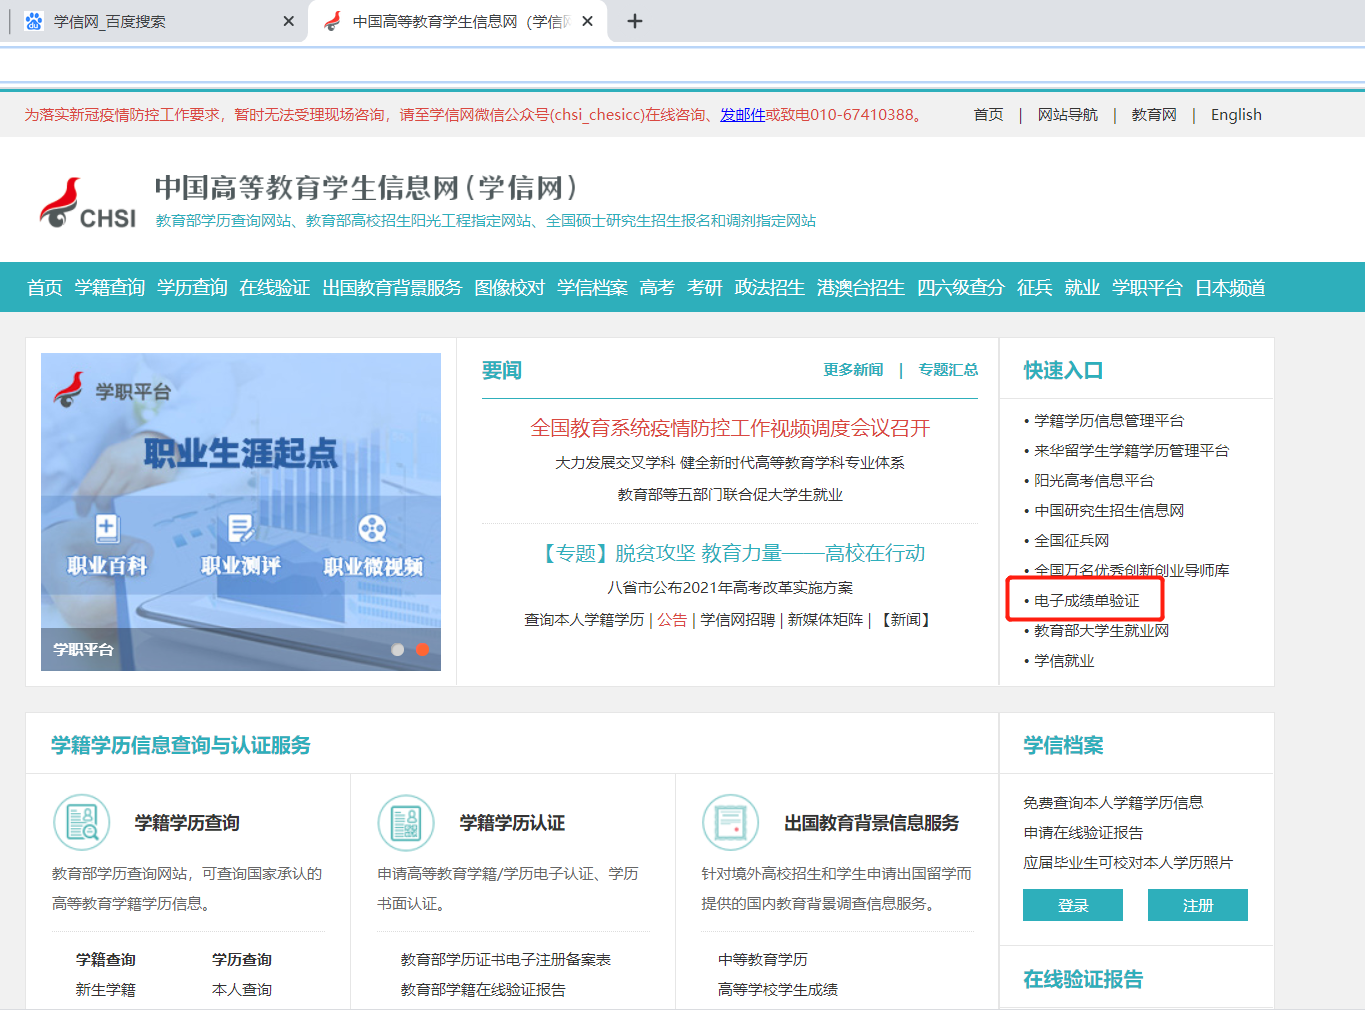Open the 教育网 top link
Image resolution: width=1365 pixels, height=1016 pixels.
(x=1154, y=115)
